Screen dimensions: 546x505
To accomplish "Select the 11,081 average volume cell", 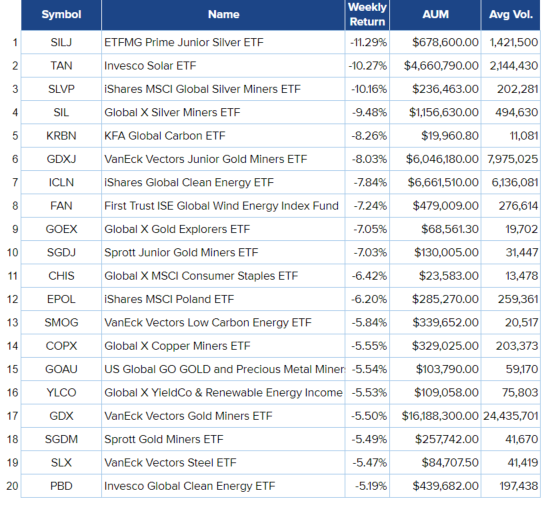I will (x=511, y=135).
